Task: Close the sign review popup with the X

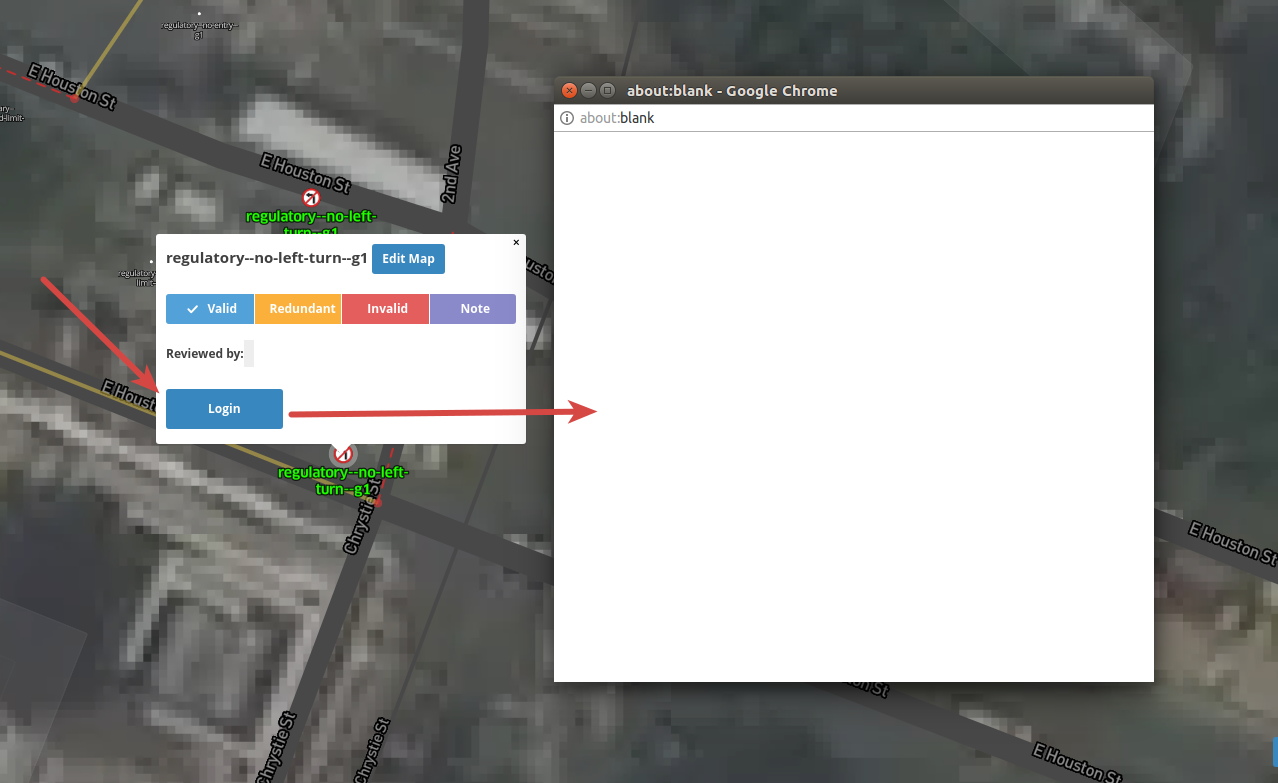Action: click(516, 242)
